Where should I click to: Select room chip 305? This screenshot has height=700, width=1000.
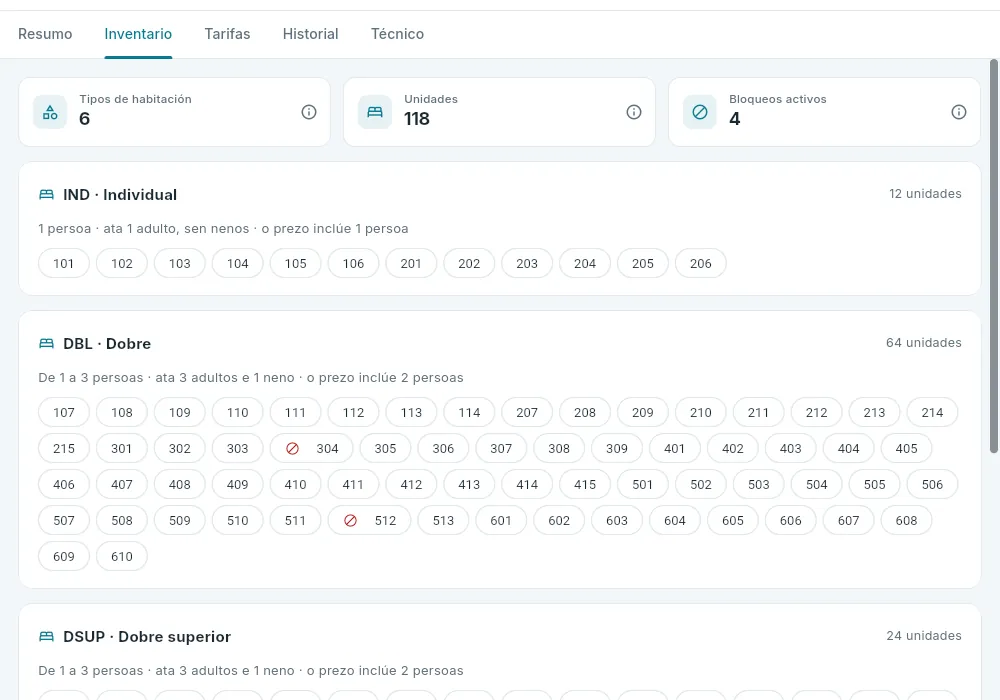[385, 449]
